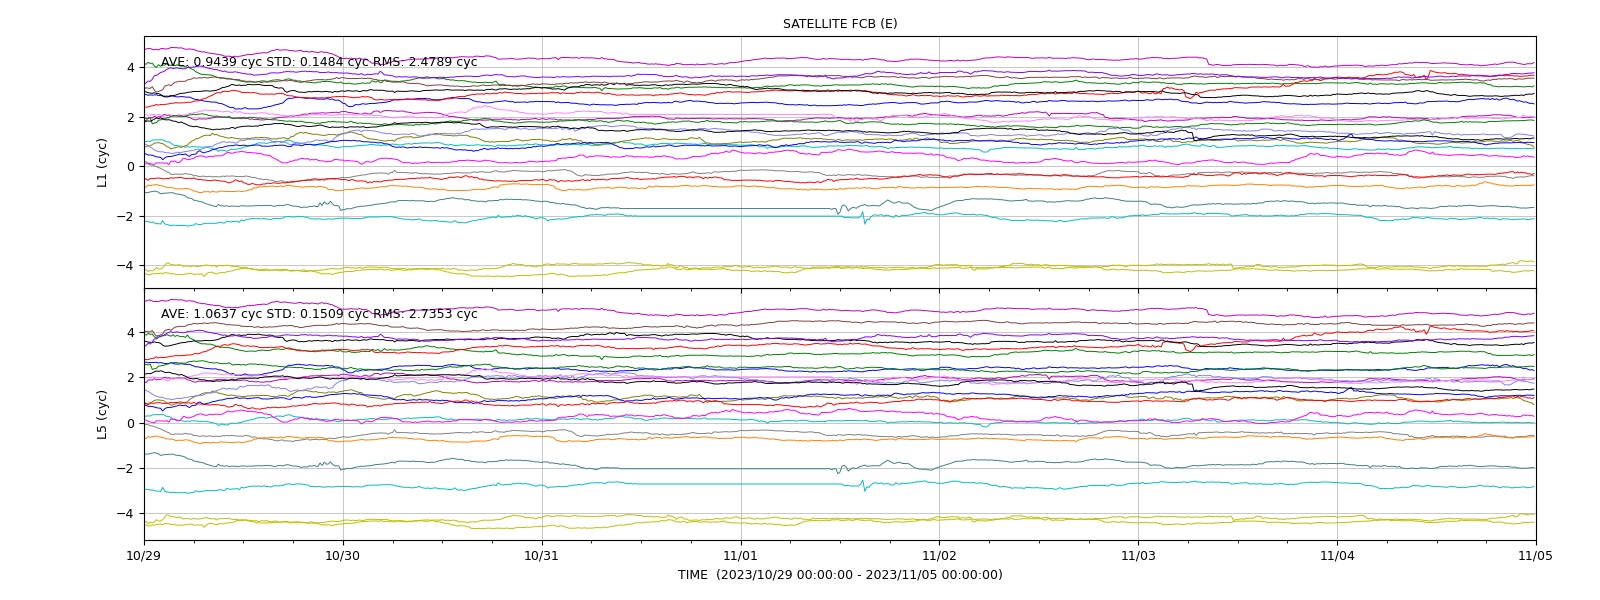
Task: Click the 10/31 x-axis tick label
Action: coord(542,556)
